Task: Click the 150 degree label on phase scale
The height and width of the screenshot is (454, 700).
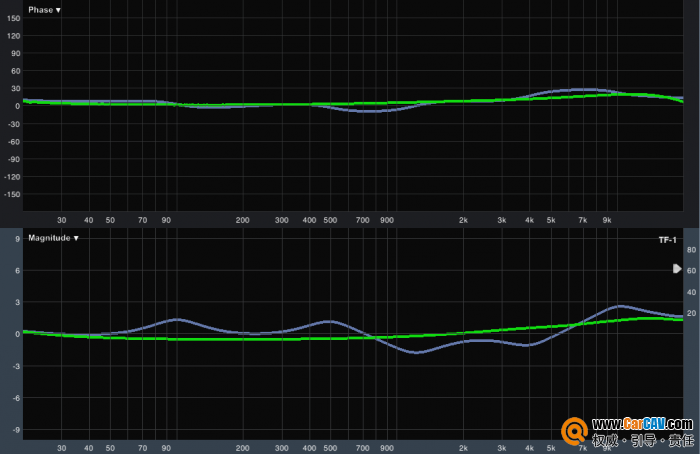Action: click(14, 17)
